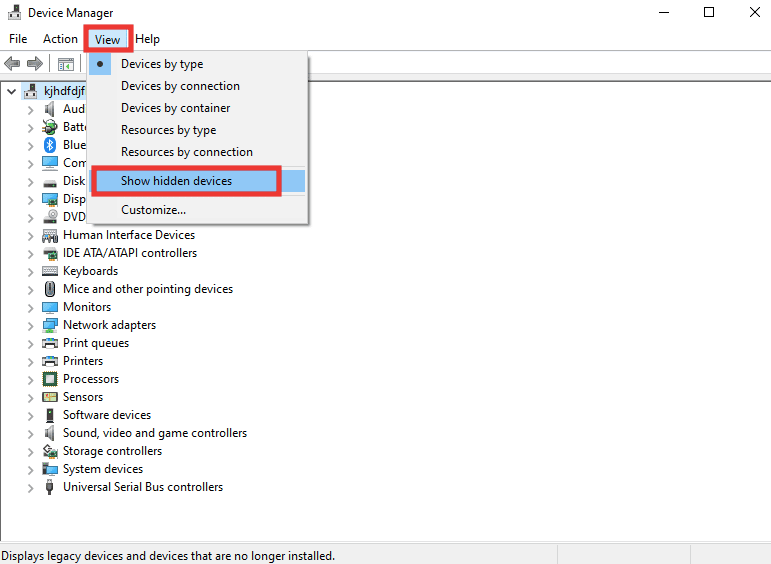
Task: Expand the IDE ATA/ATAPI controllers node
Action: (x=30, y=254)
